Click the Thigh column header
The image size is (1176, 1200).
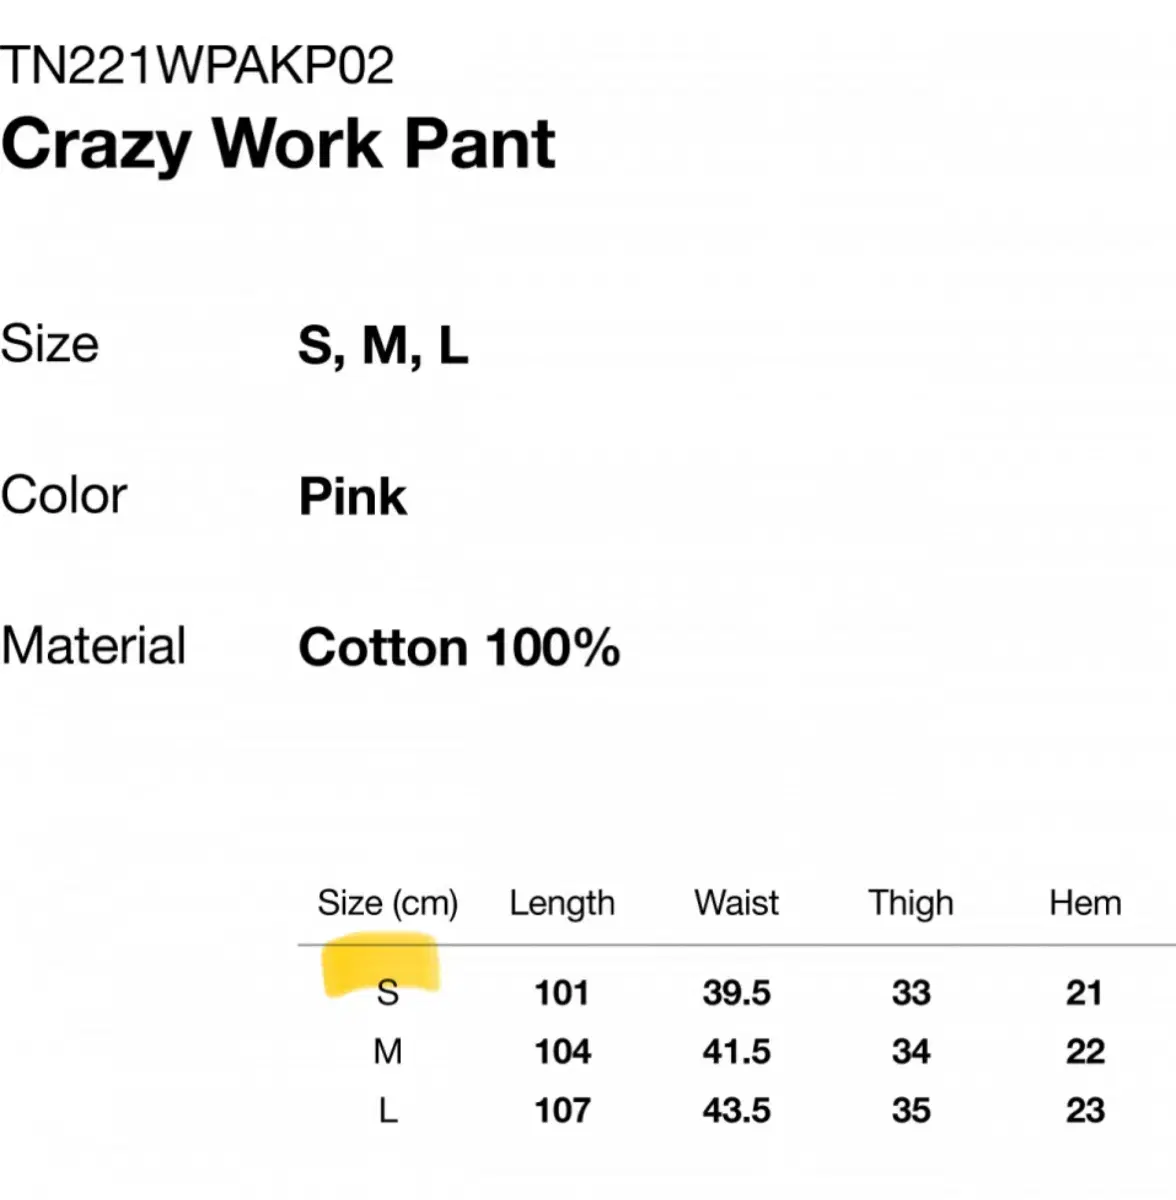click(x=911, y=903)
